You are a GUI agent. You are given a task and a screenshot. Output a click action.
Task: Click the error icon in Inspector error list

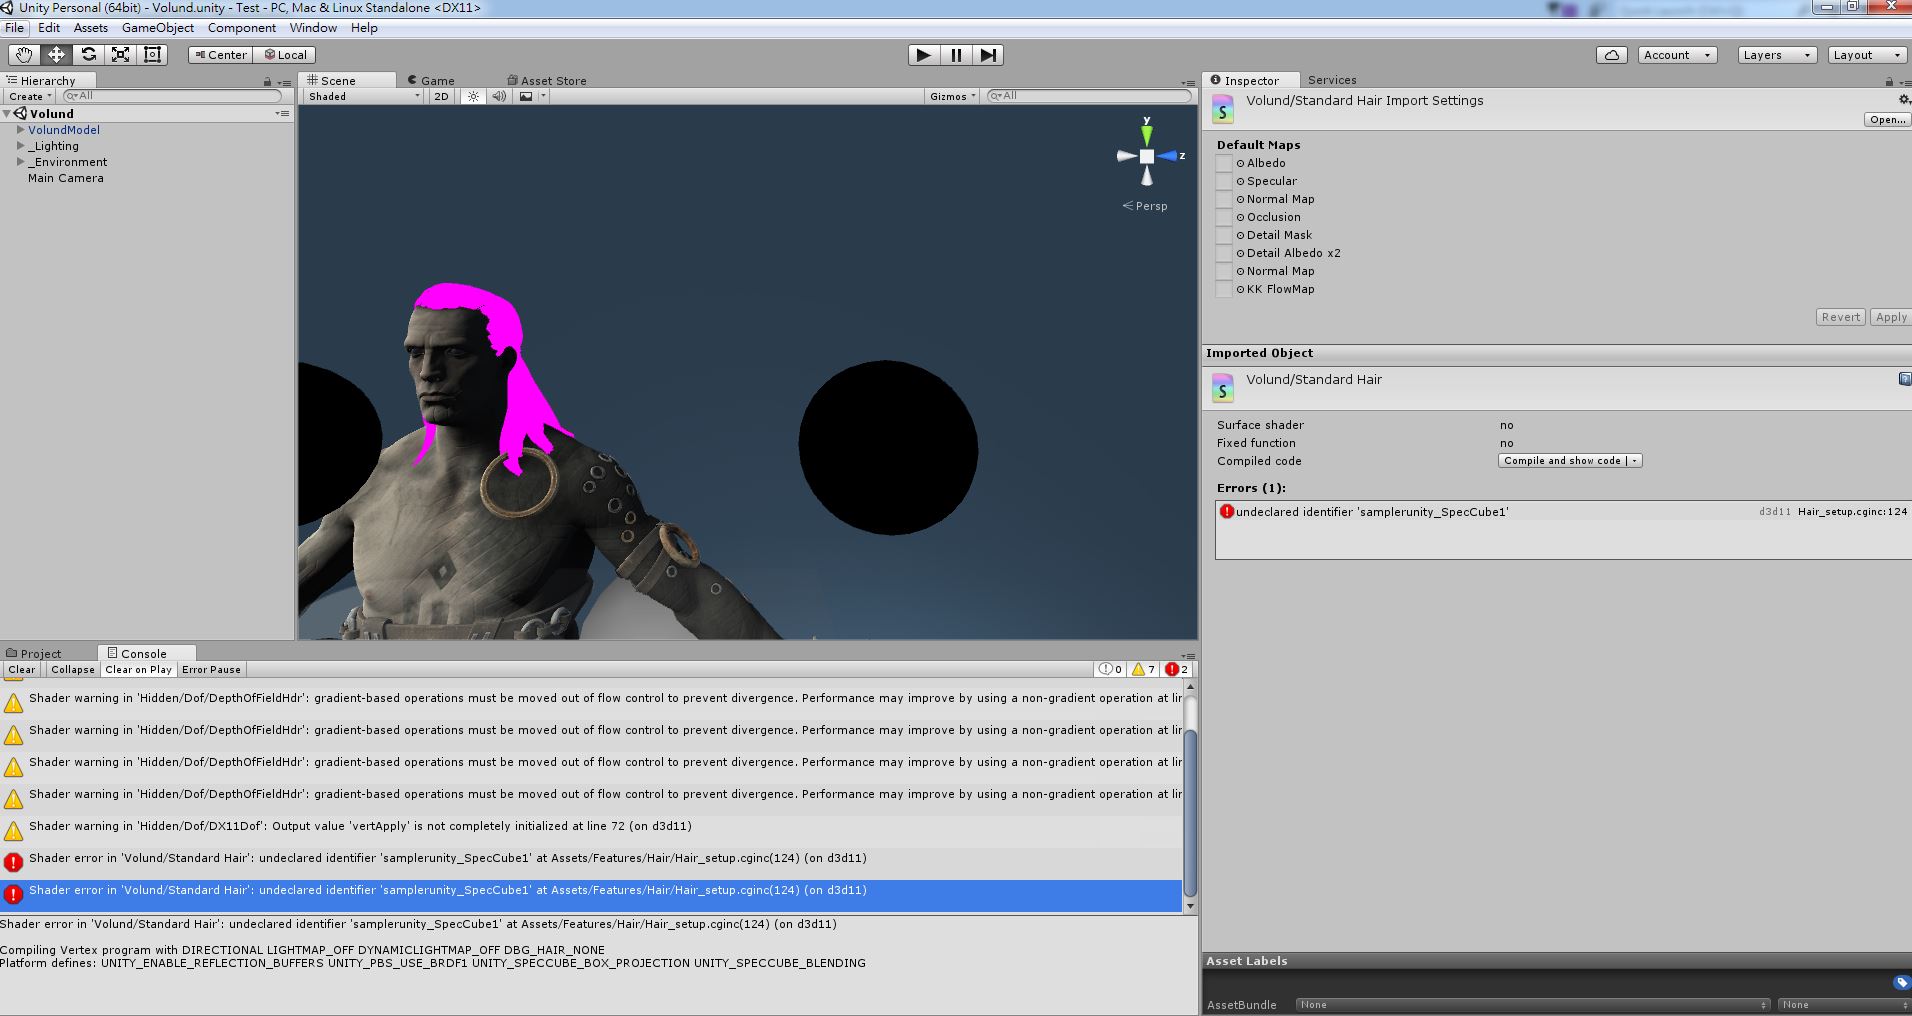pyautogui.click(x=1227, y=512)
